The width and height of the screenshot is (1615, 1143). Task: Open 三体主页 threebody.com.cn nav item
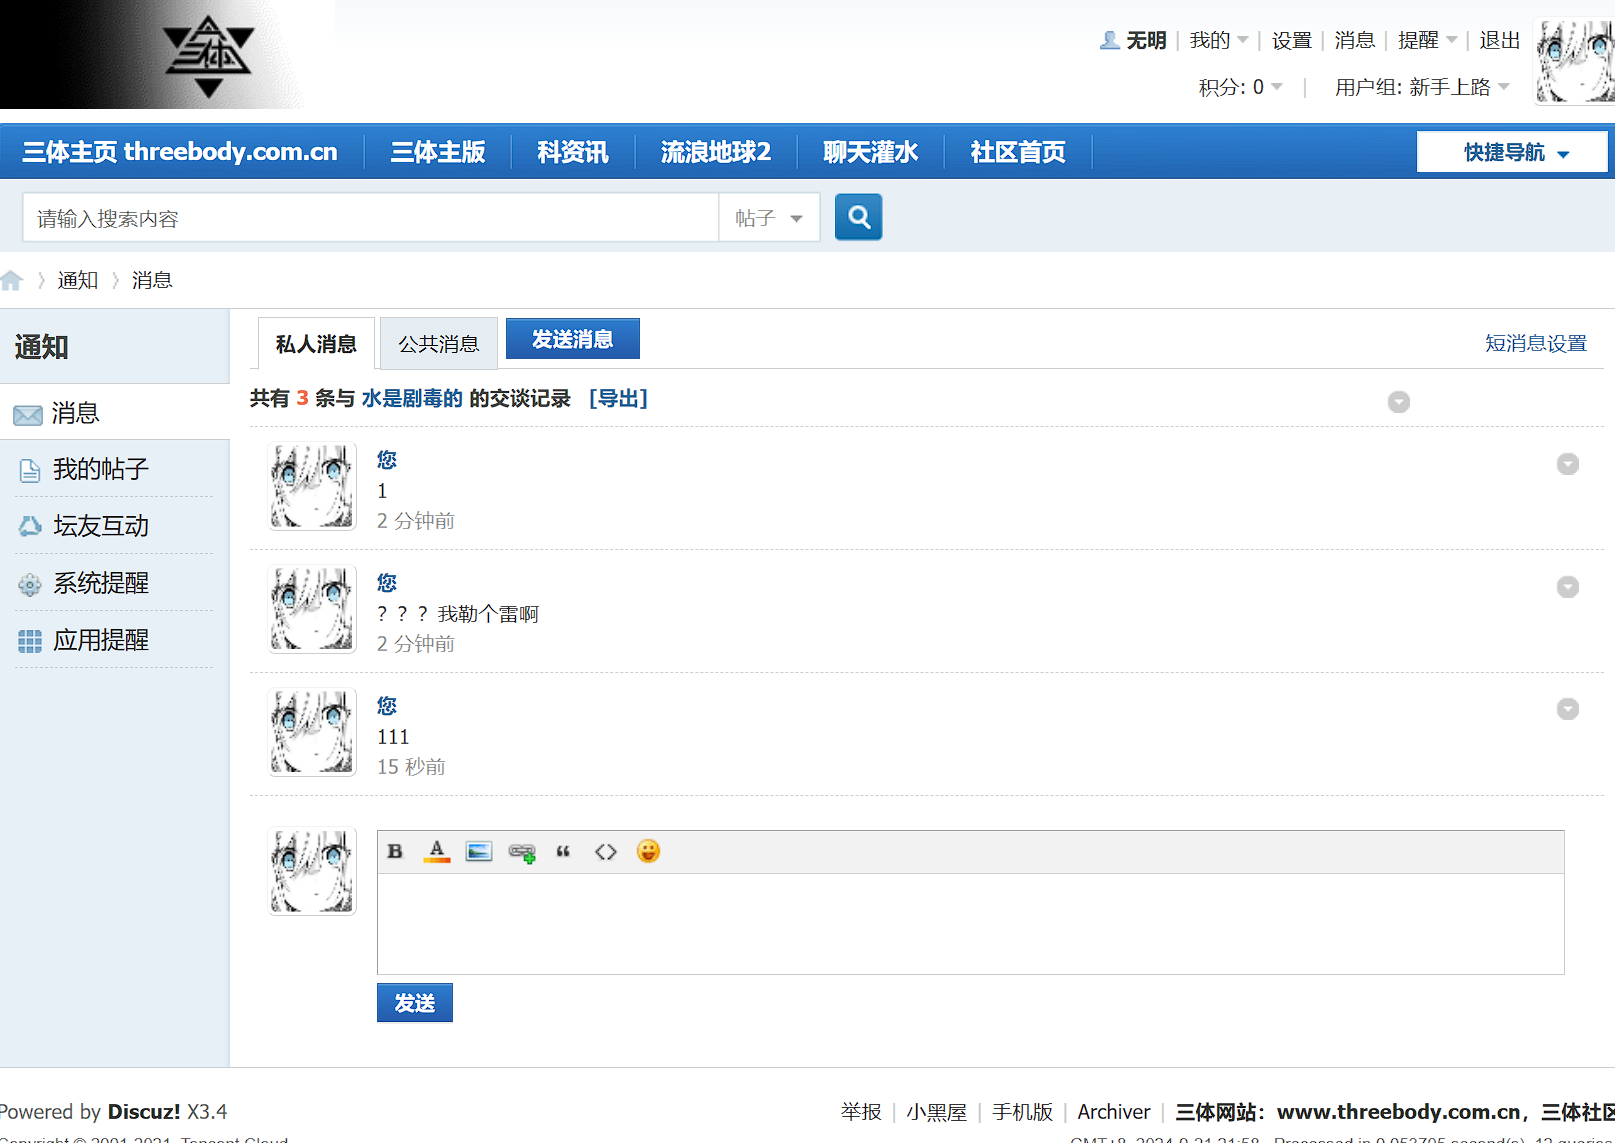180,152
